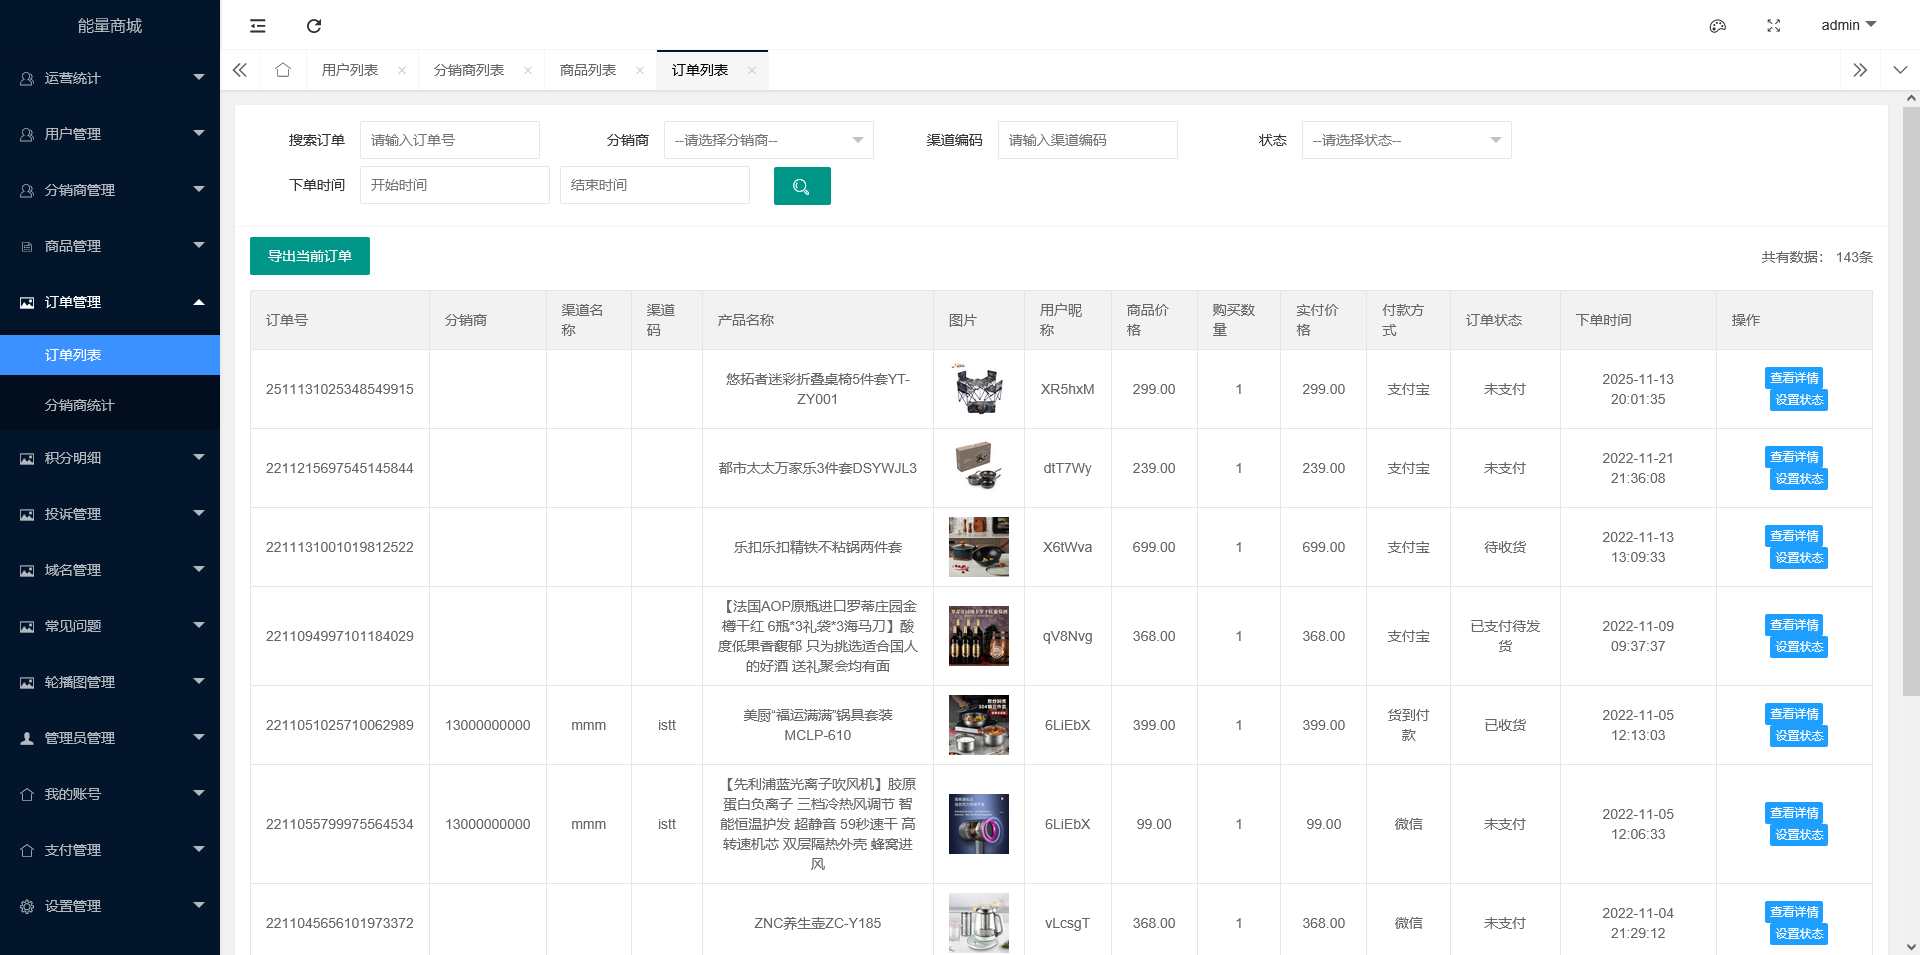This screenshot has height=955, width=1920.
Task: Open ZNC kettle product thumbnail
Action: point(979,923)
